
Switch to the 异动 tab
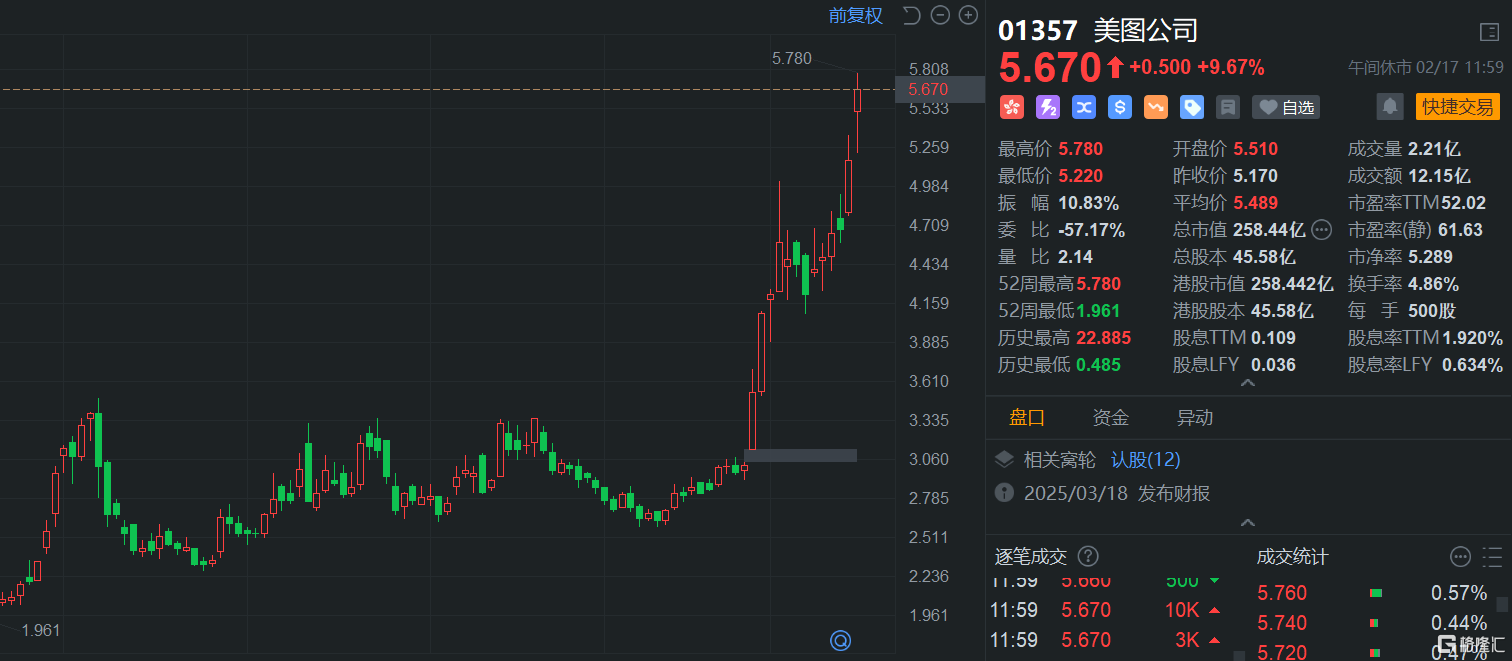[x=1195, y=417]
